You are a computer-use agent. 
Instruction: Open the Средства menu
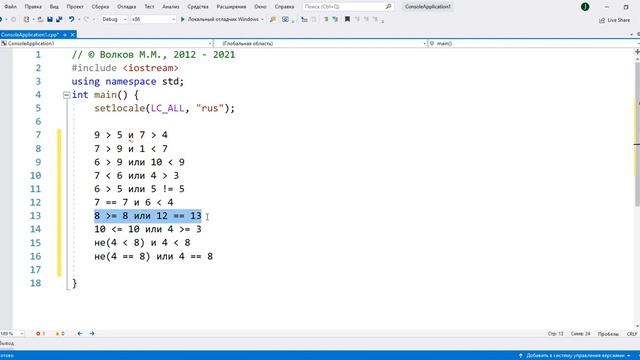(x=198, y=7)
